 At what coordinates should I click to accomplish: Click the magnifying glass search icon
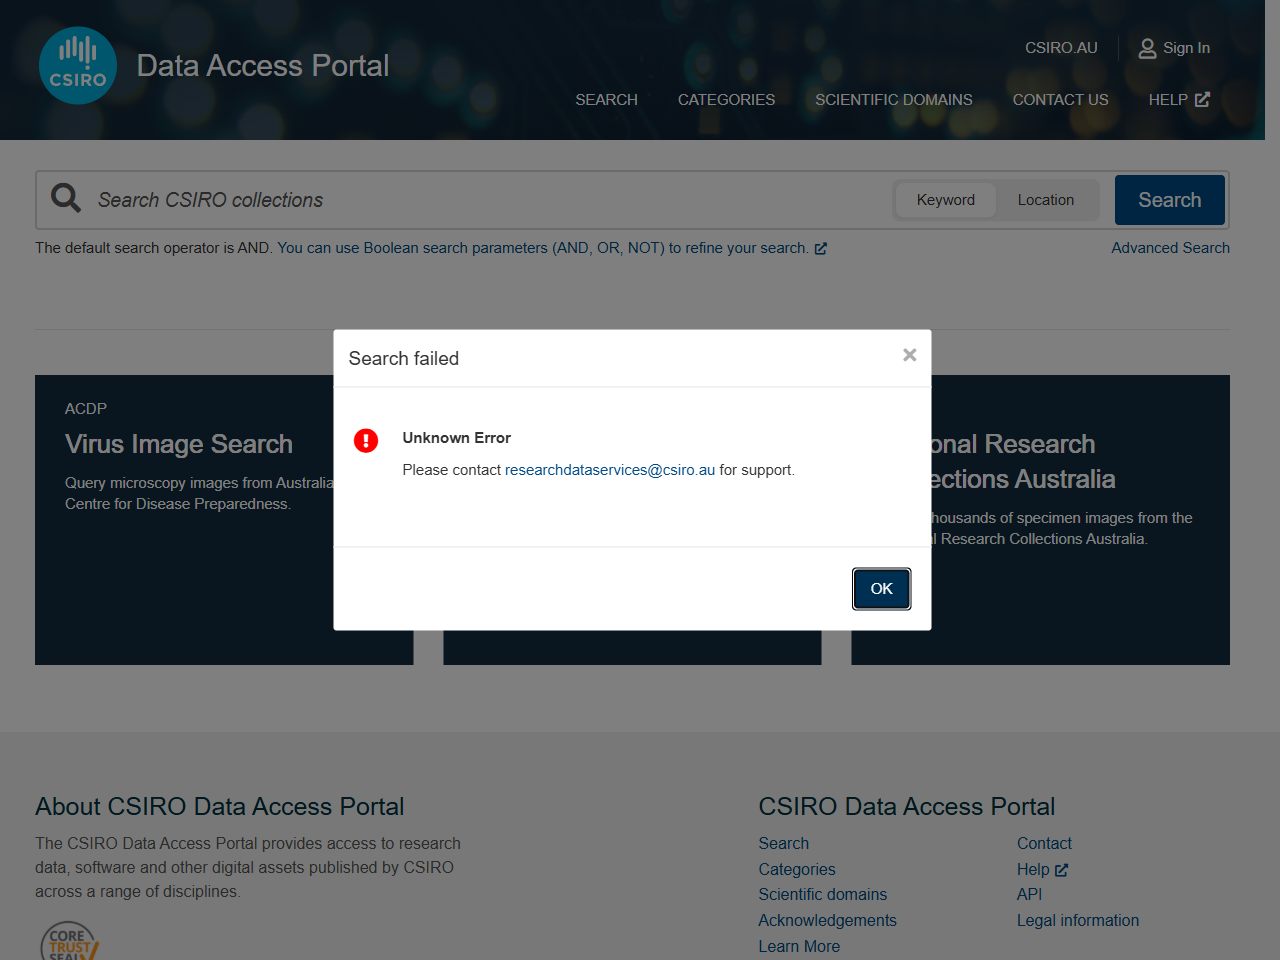(x=64, y=197)
